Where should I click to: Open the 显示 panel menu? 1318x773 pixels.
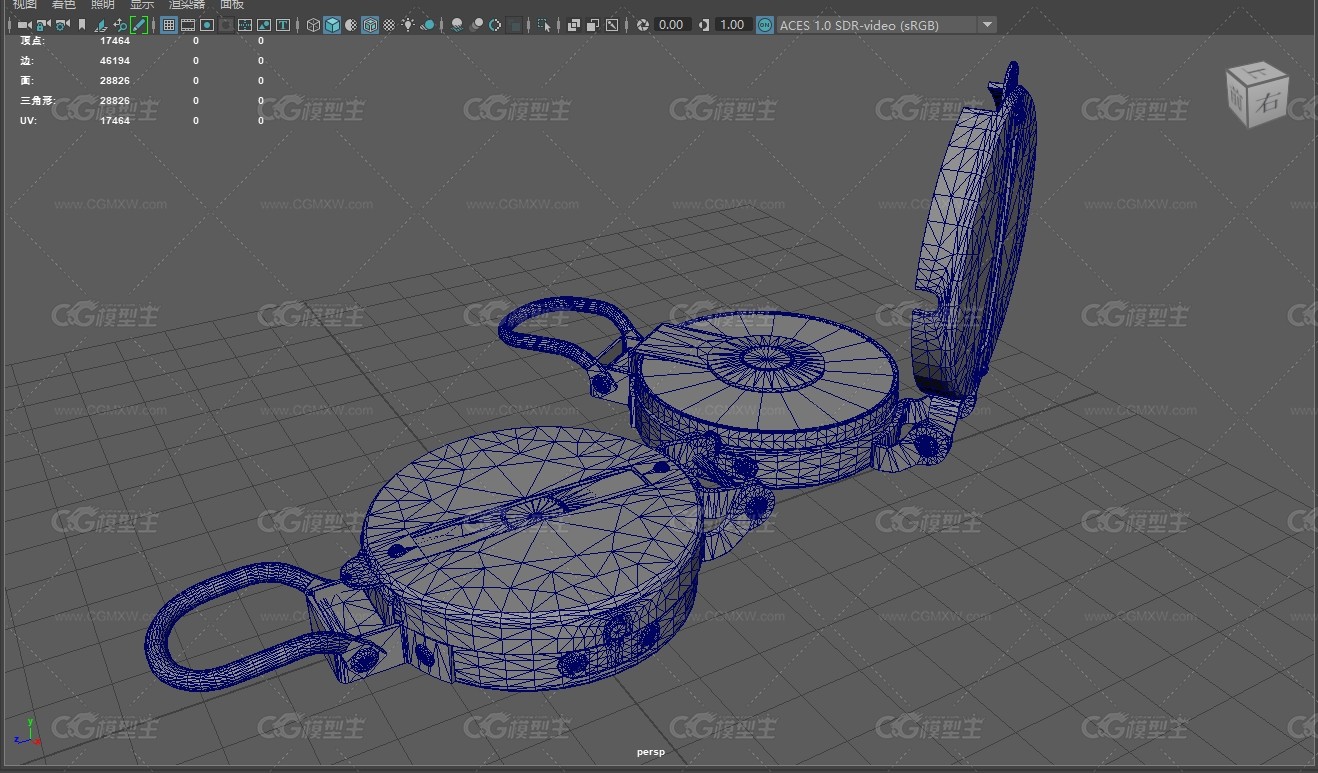(142, 4)
